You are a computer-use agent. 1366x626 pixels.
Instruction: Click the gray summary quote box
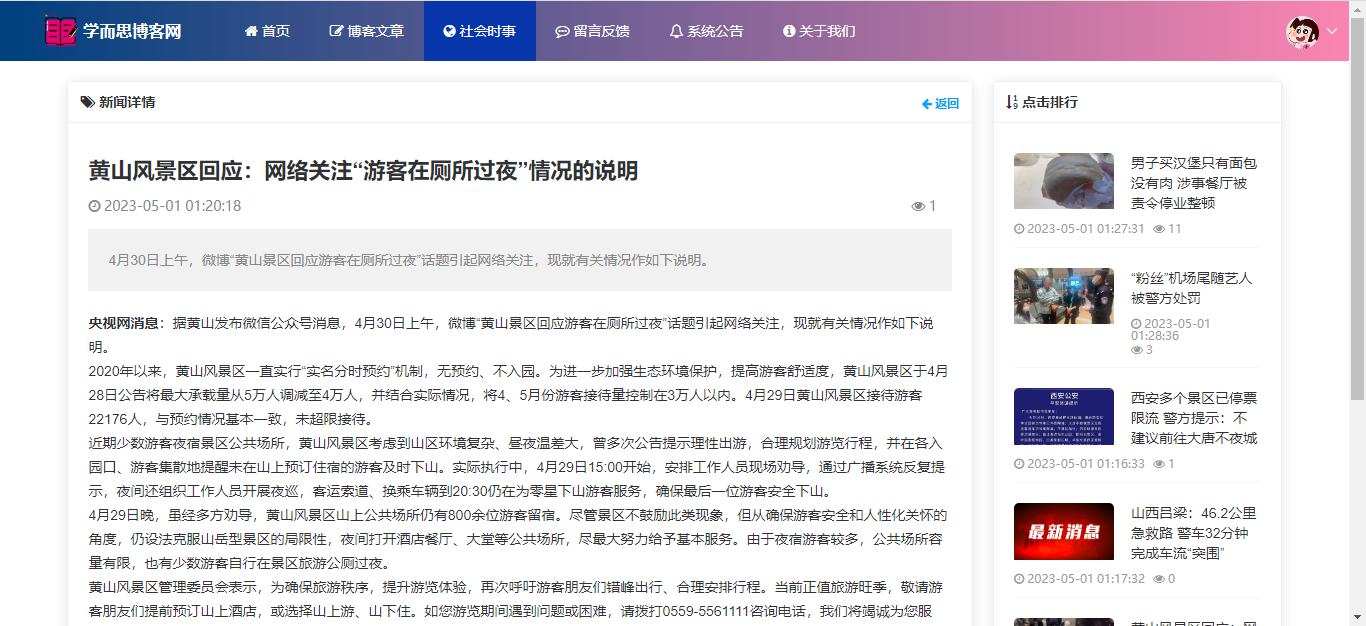tap(520, 260)
